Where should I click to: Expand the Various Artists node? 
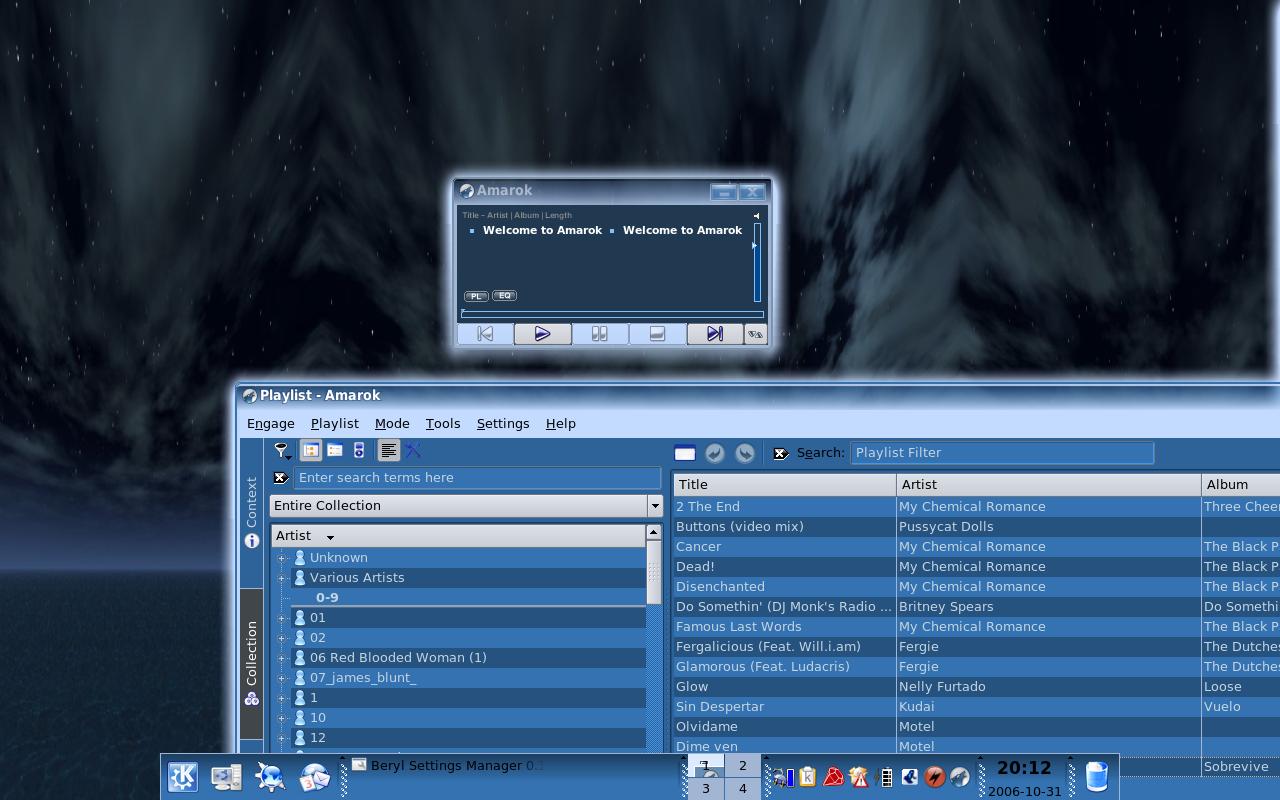tap(282, 578)
